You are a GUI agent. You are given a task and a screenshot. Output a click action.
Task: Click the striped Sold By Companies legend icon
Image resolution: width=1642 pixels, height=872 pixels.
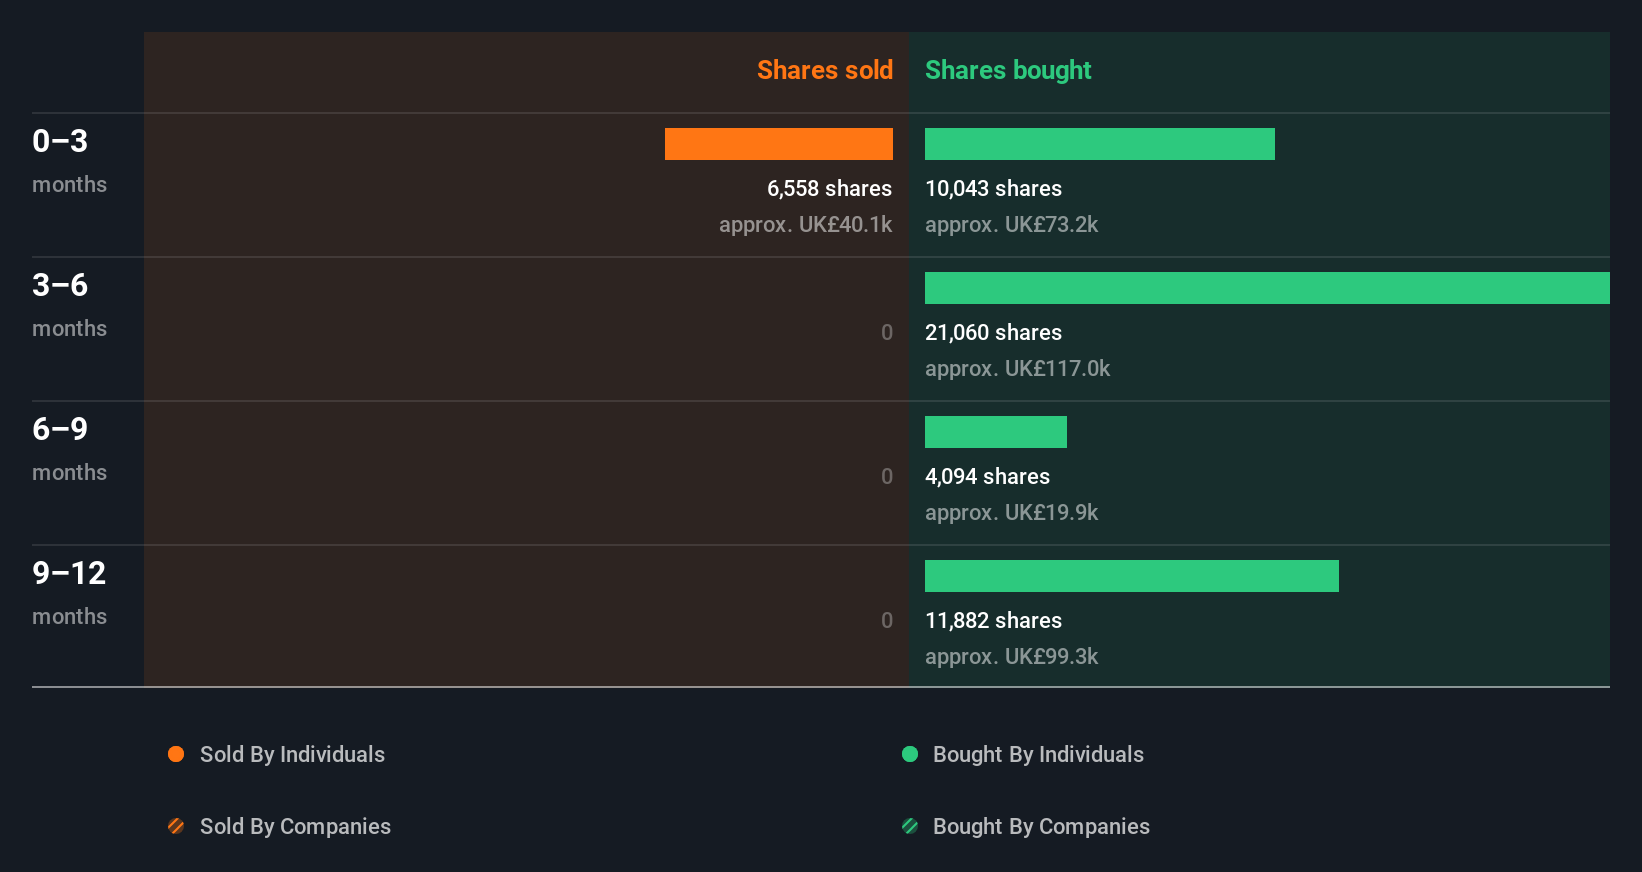176,826
